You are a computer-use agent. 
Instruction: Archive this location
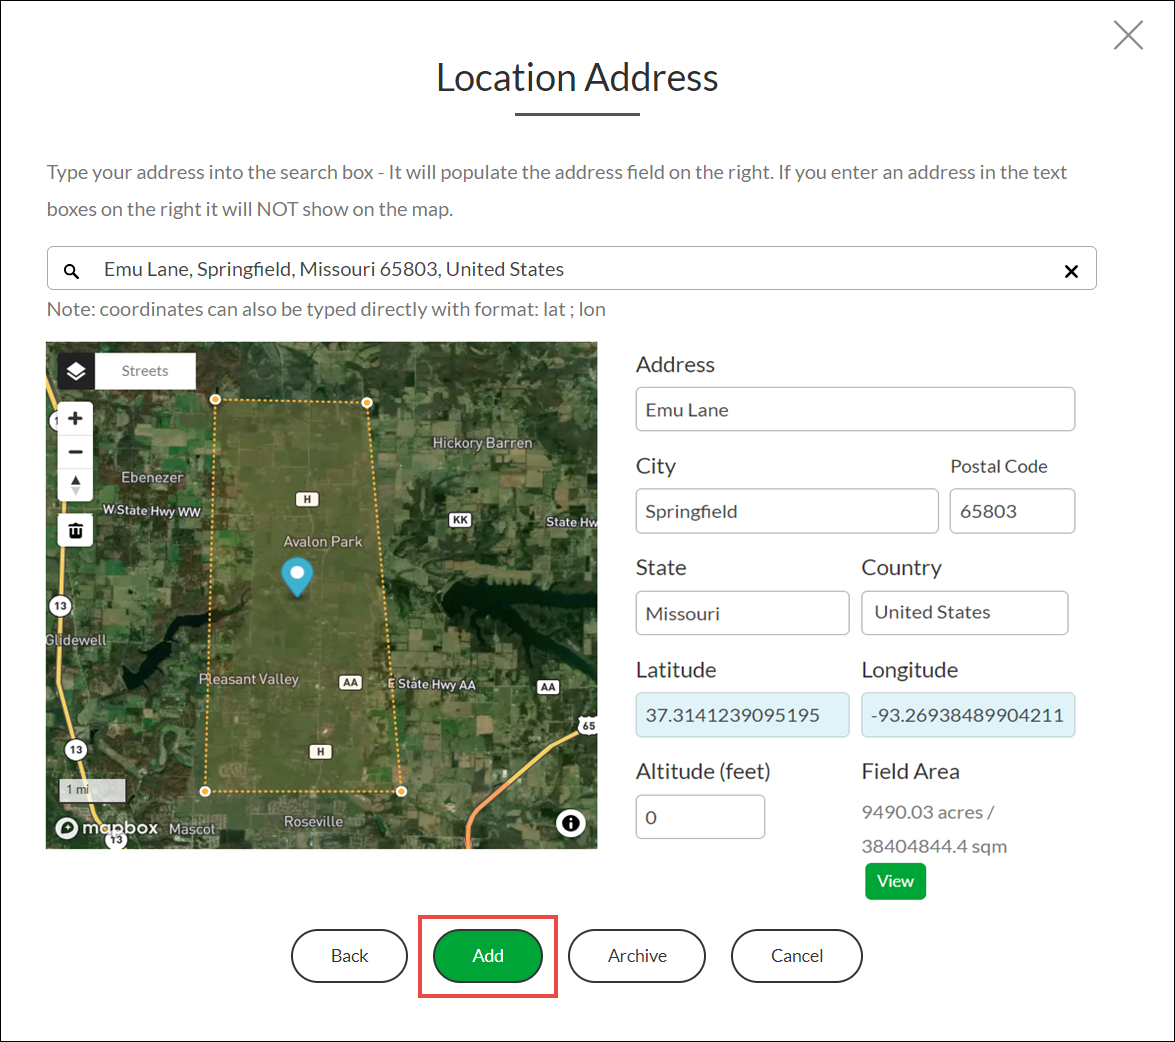click(637, 956)
